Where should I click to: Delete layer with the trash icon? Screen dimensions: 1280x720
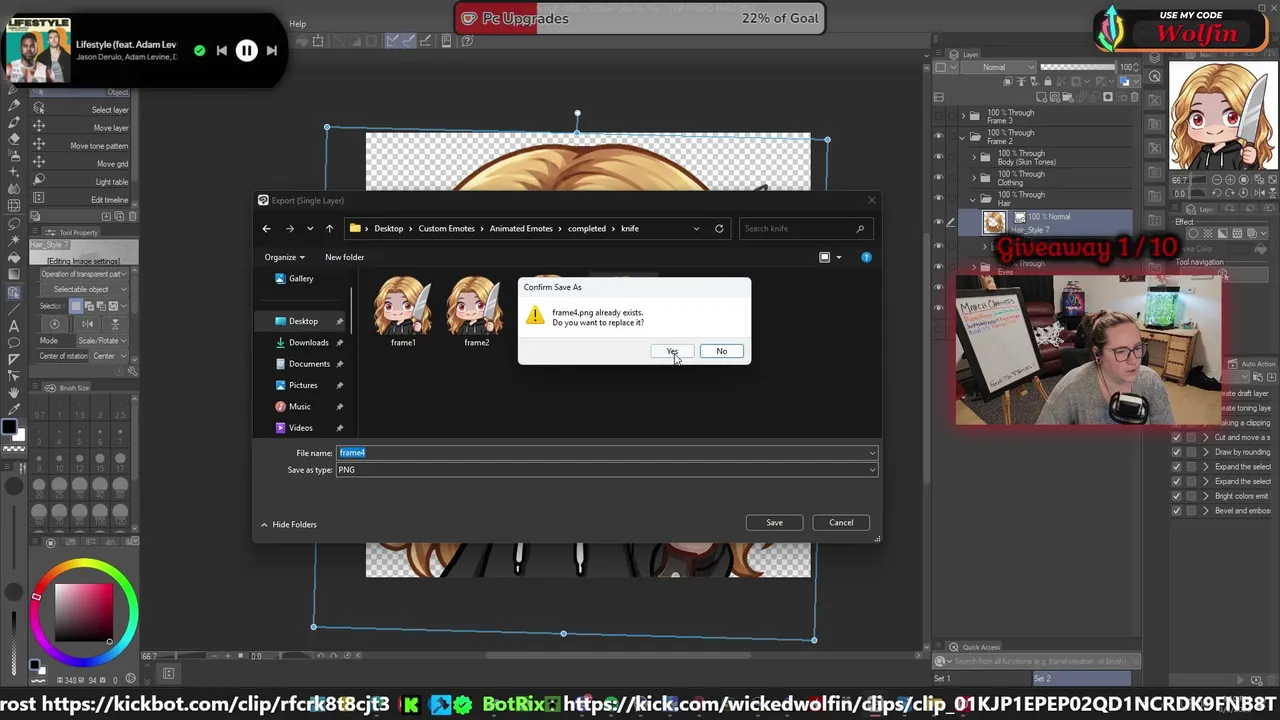[1135, 97]
